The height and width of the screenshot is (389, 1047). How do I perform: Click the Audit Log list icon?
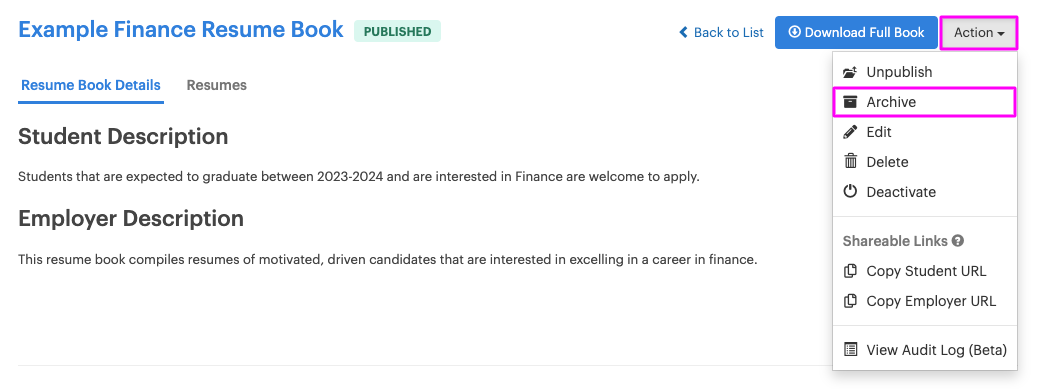(x=850, y=349)
